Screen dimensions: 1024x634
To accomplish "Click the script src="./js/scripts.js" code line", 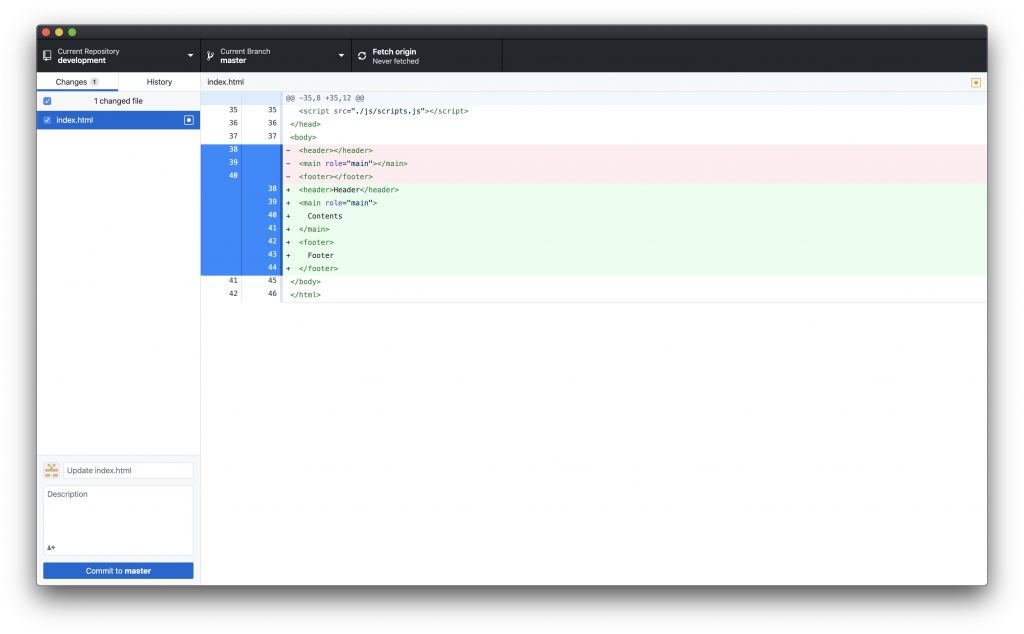I will tap(383, 111).
